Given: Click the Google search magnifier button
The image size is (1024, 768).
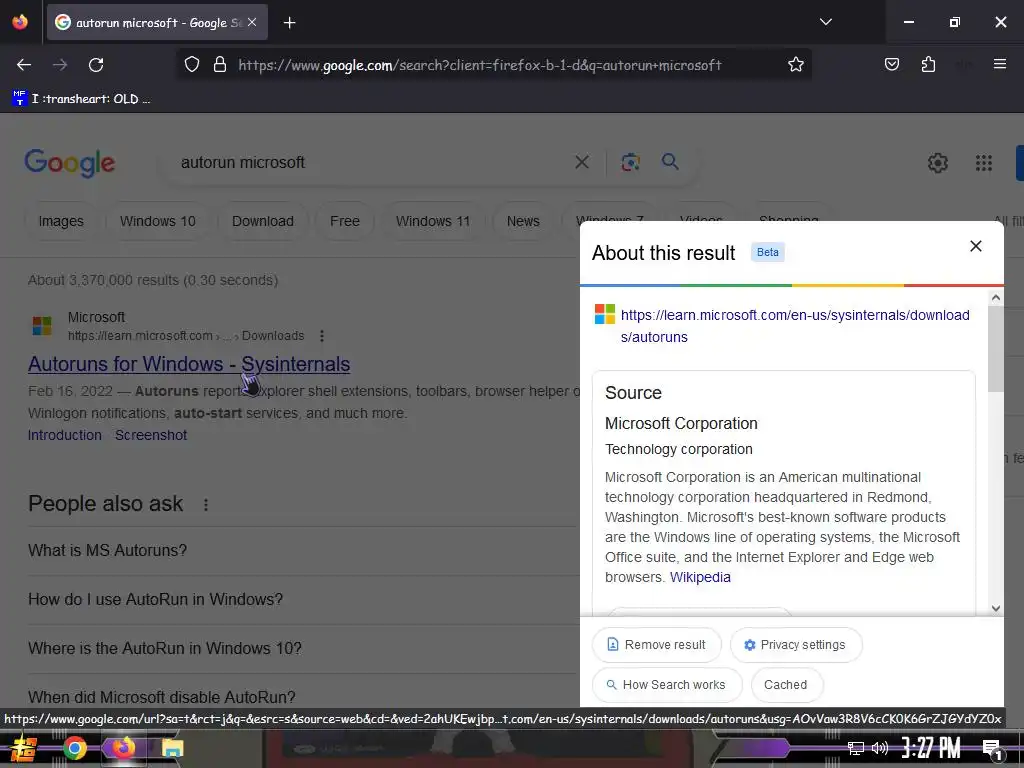Looking at the screenshot, I should [x=670, y=161].
